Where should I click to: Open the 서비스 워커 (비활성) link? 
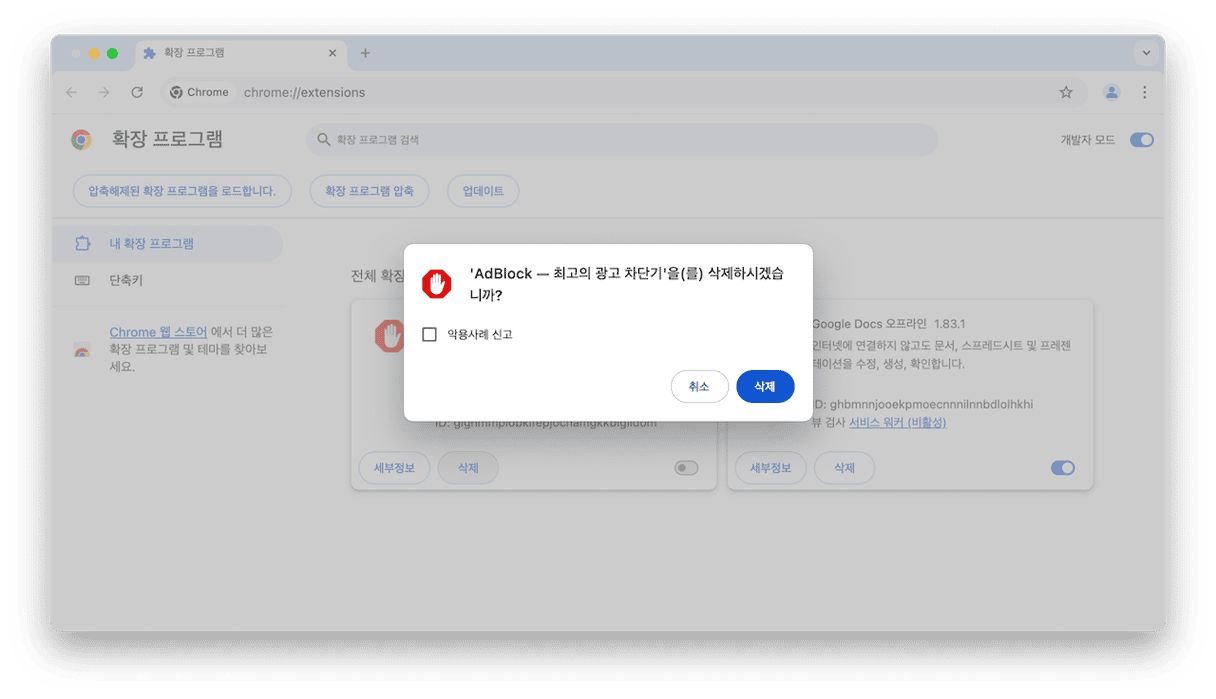point(898,423)
